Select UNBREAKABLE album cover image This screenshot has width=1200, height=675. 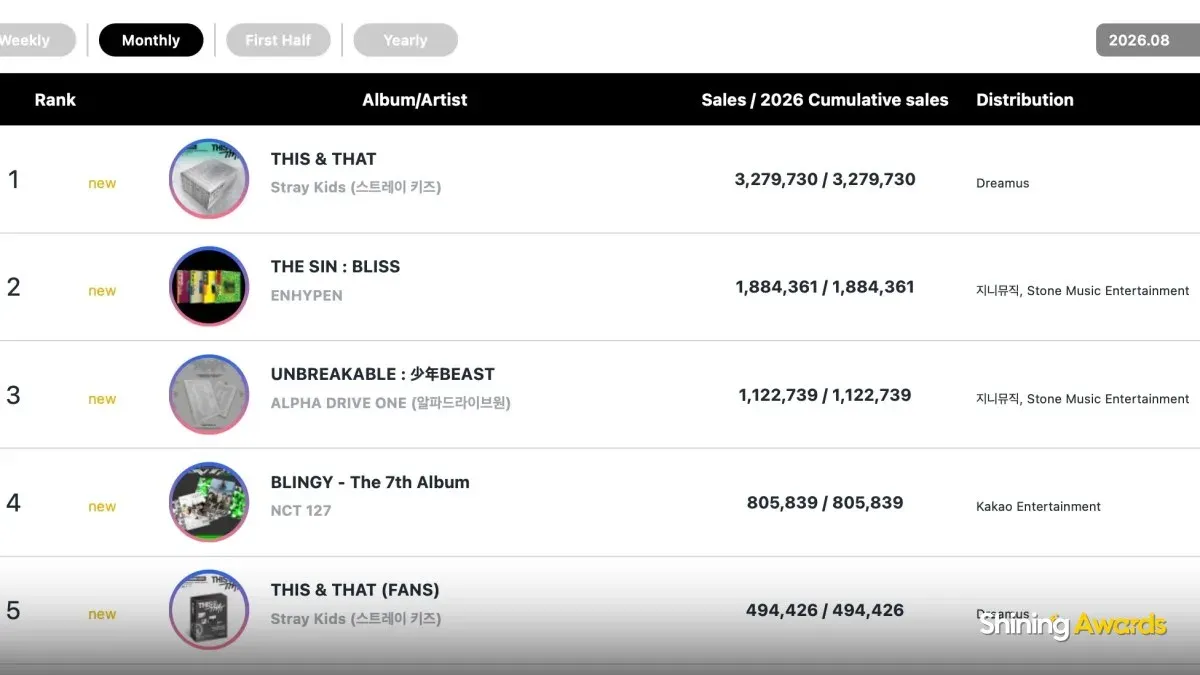[209, 394]
